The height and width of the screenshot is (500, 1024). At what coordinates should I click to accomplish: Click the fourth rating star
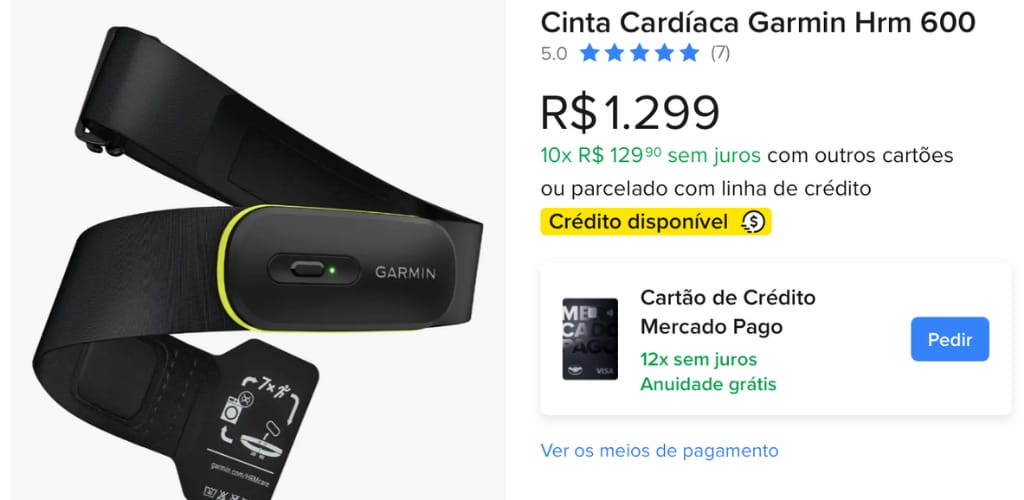(664, 53)
